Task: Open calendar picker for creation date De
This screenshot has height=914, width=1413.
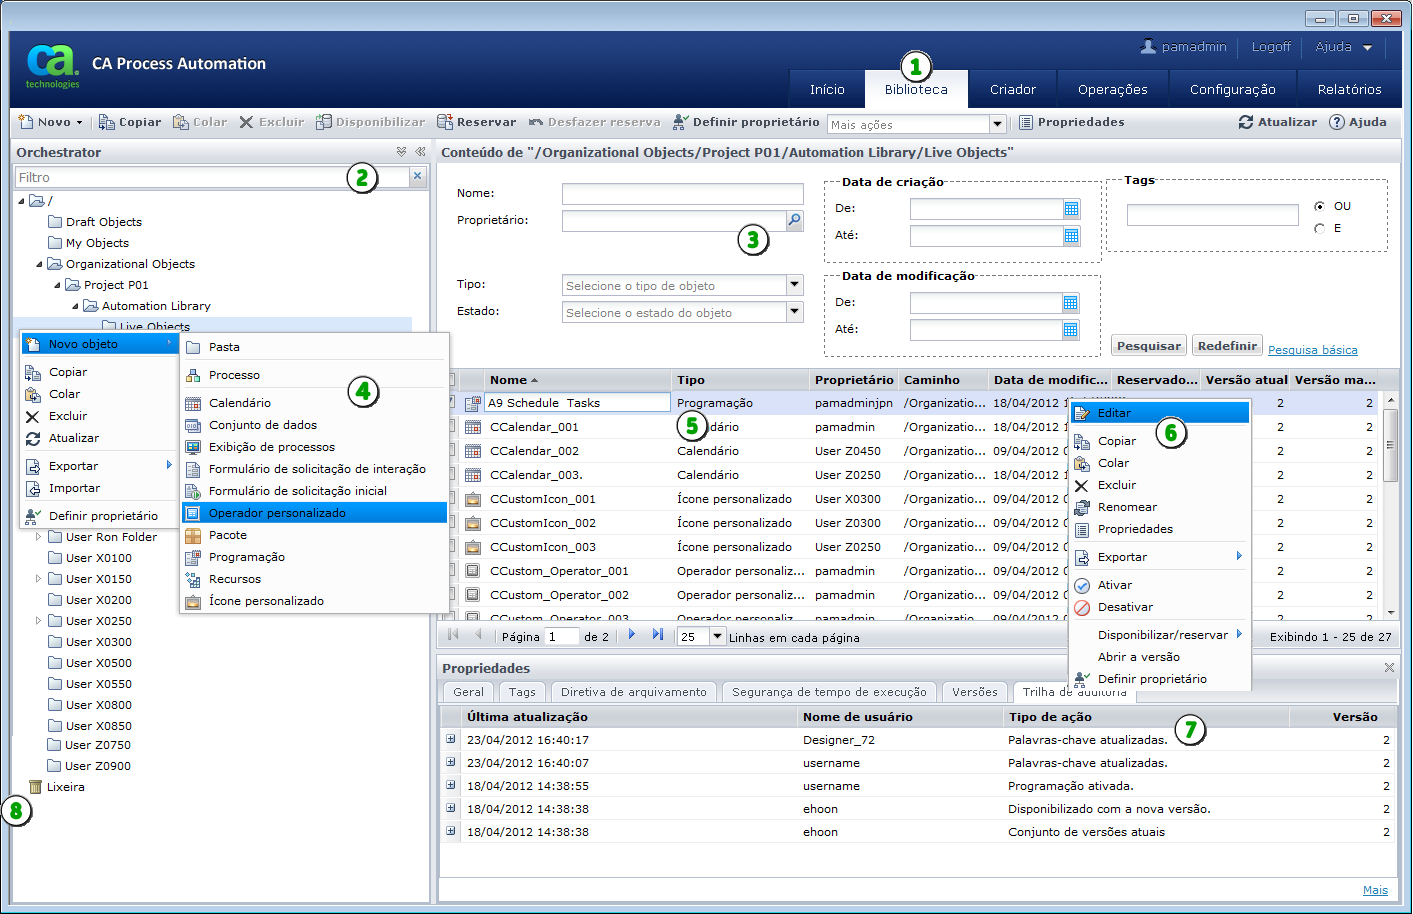Action: tap(1071, 209)
